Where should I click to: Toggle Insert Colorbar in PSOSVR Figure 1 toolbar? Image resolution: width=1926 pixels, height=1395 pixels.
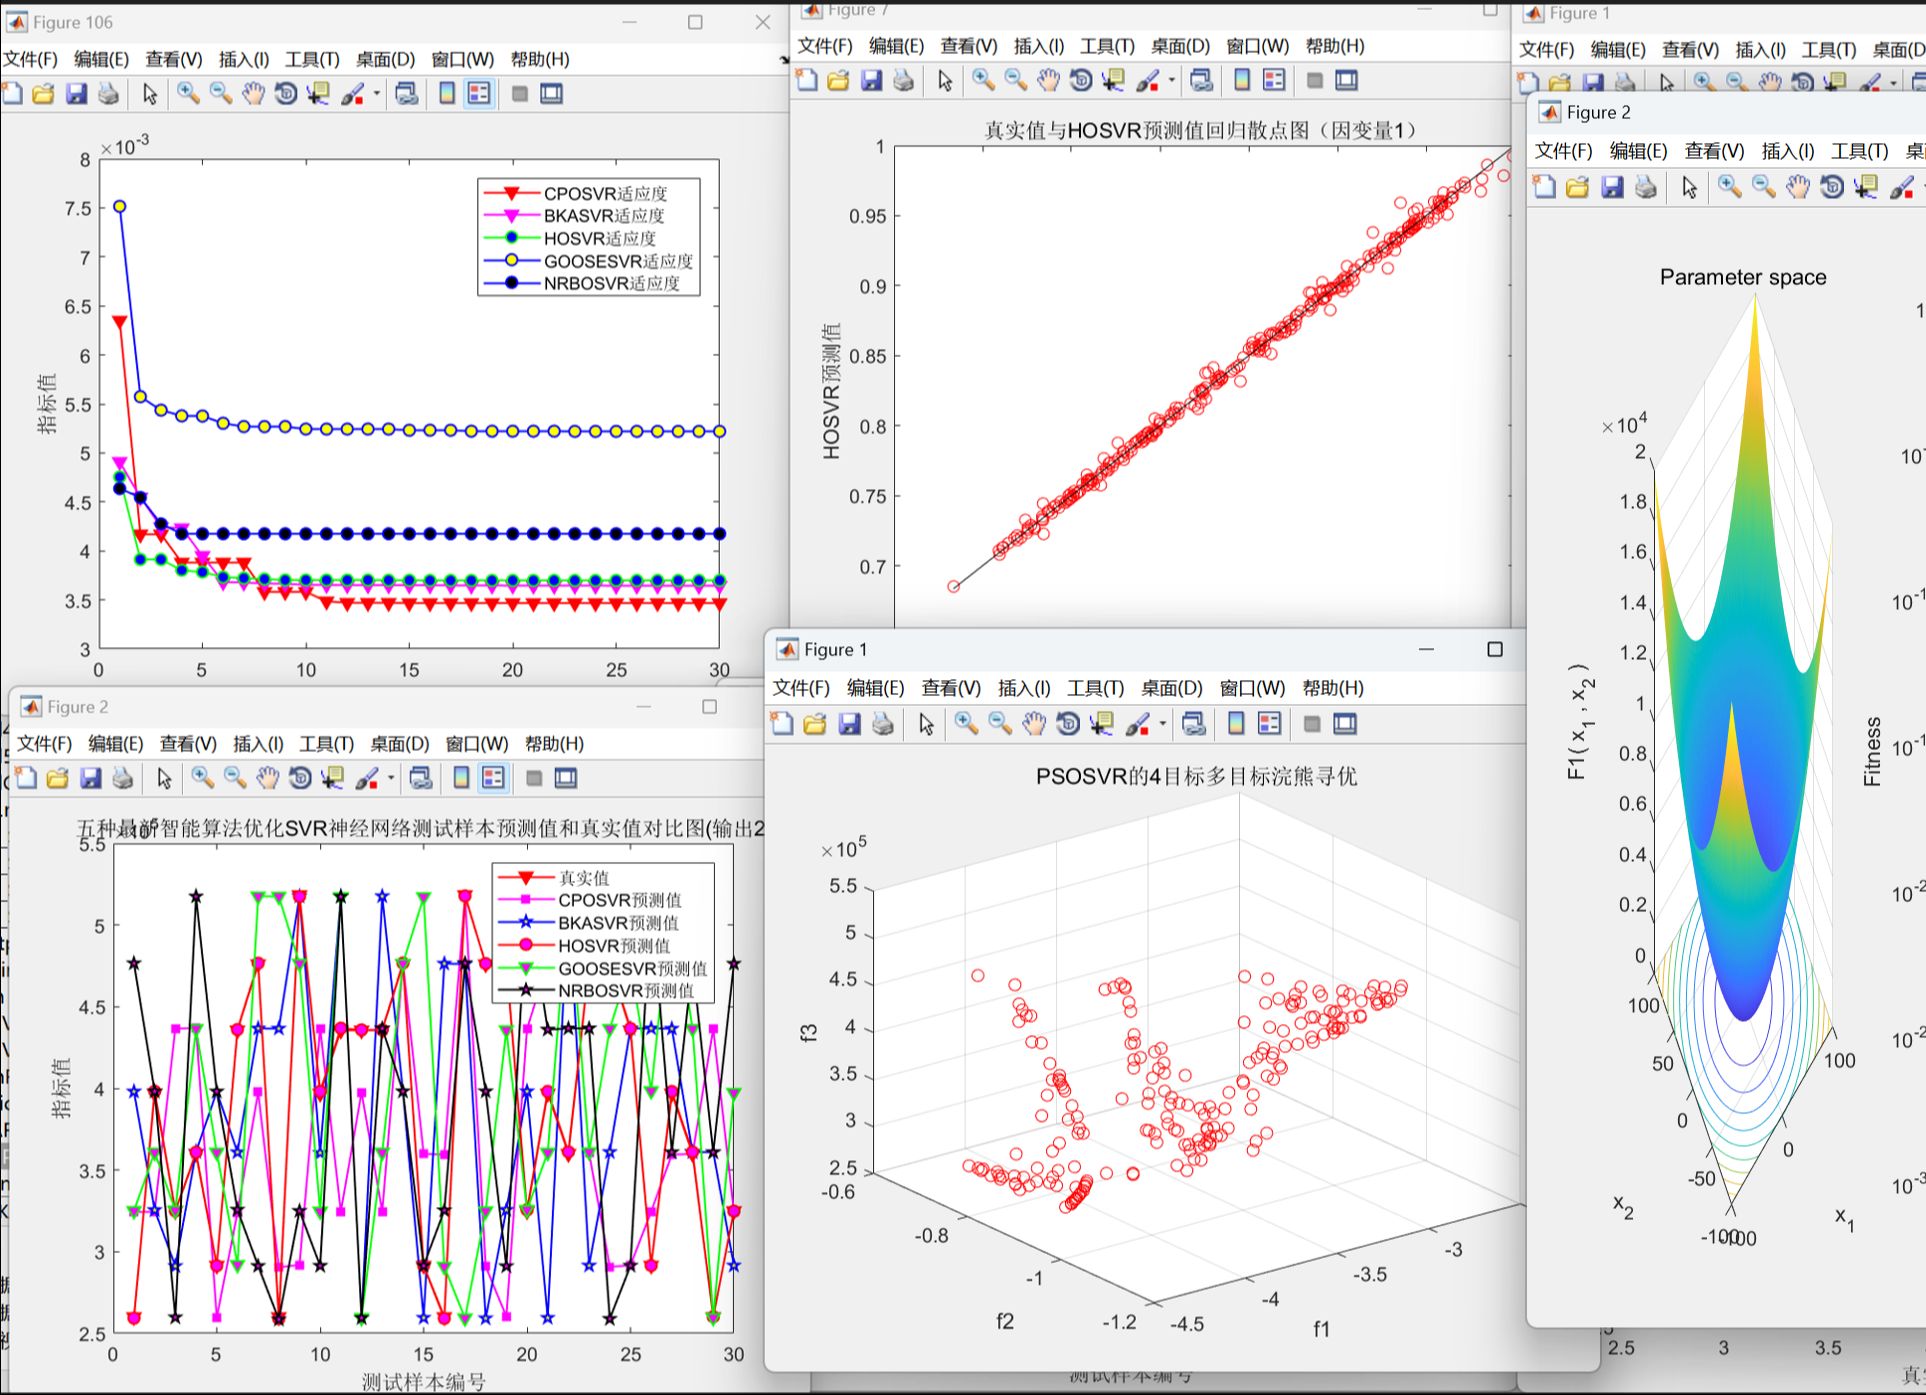point(1236,724)
